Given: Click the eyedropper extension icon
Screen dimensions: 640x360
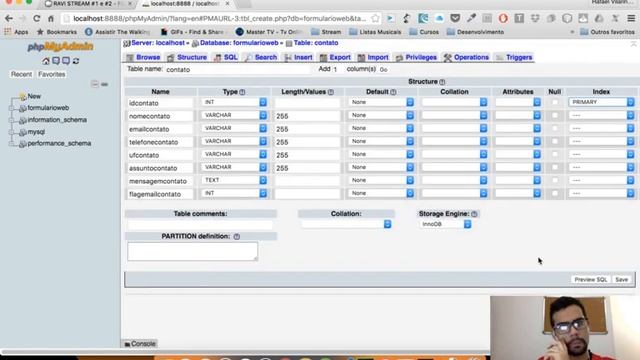Looking at the screenshot, I should pyautogui.click(x=471, y=18).
